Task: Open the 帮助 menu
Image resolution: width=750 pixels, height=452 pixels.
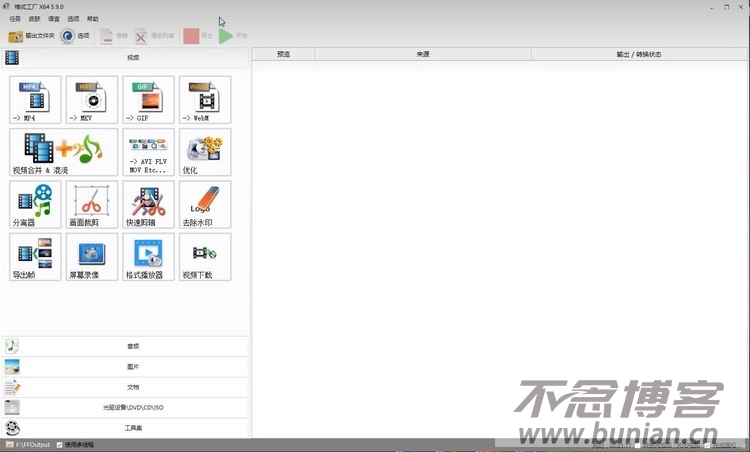Action: [x=93, y=19]
